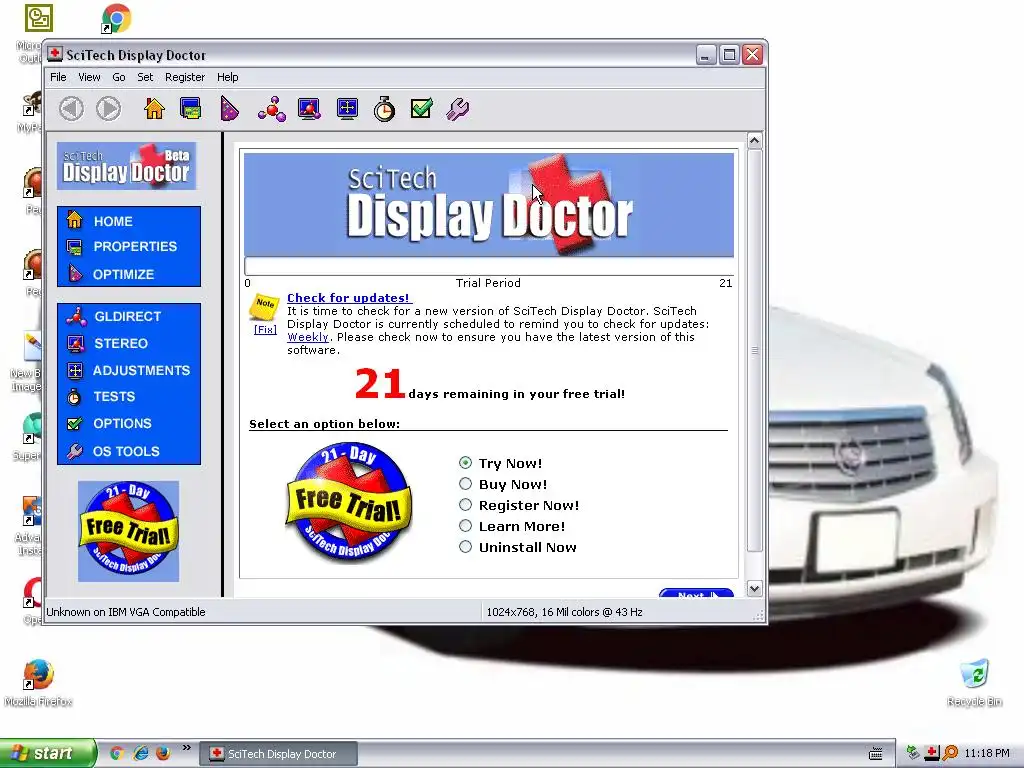Click the Next button at bottom right
1024x768 pixels.
[x=696, y=593]
